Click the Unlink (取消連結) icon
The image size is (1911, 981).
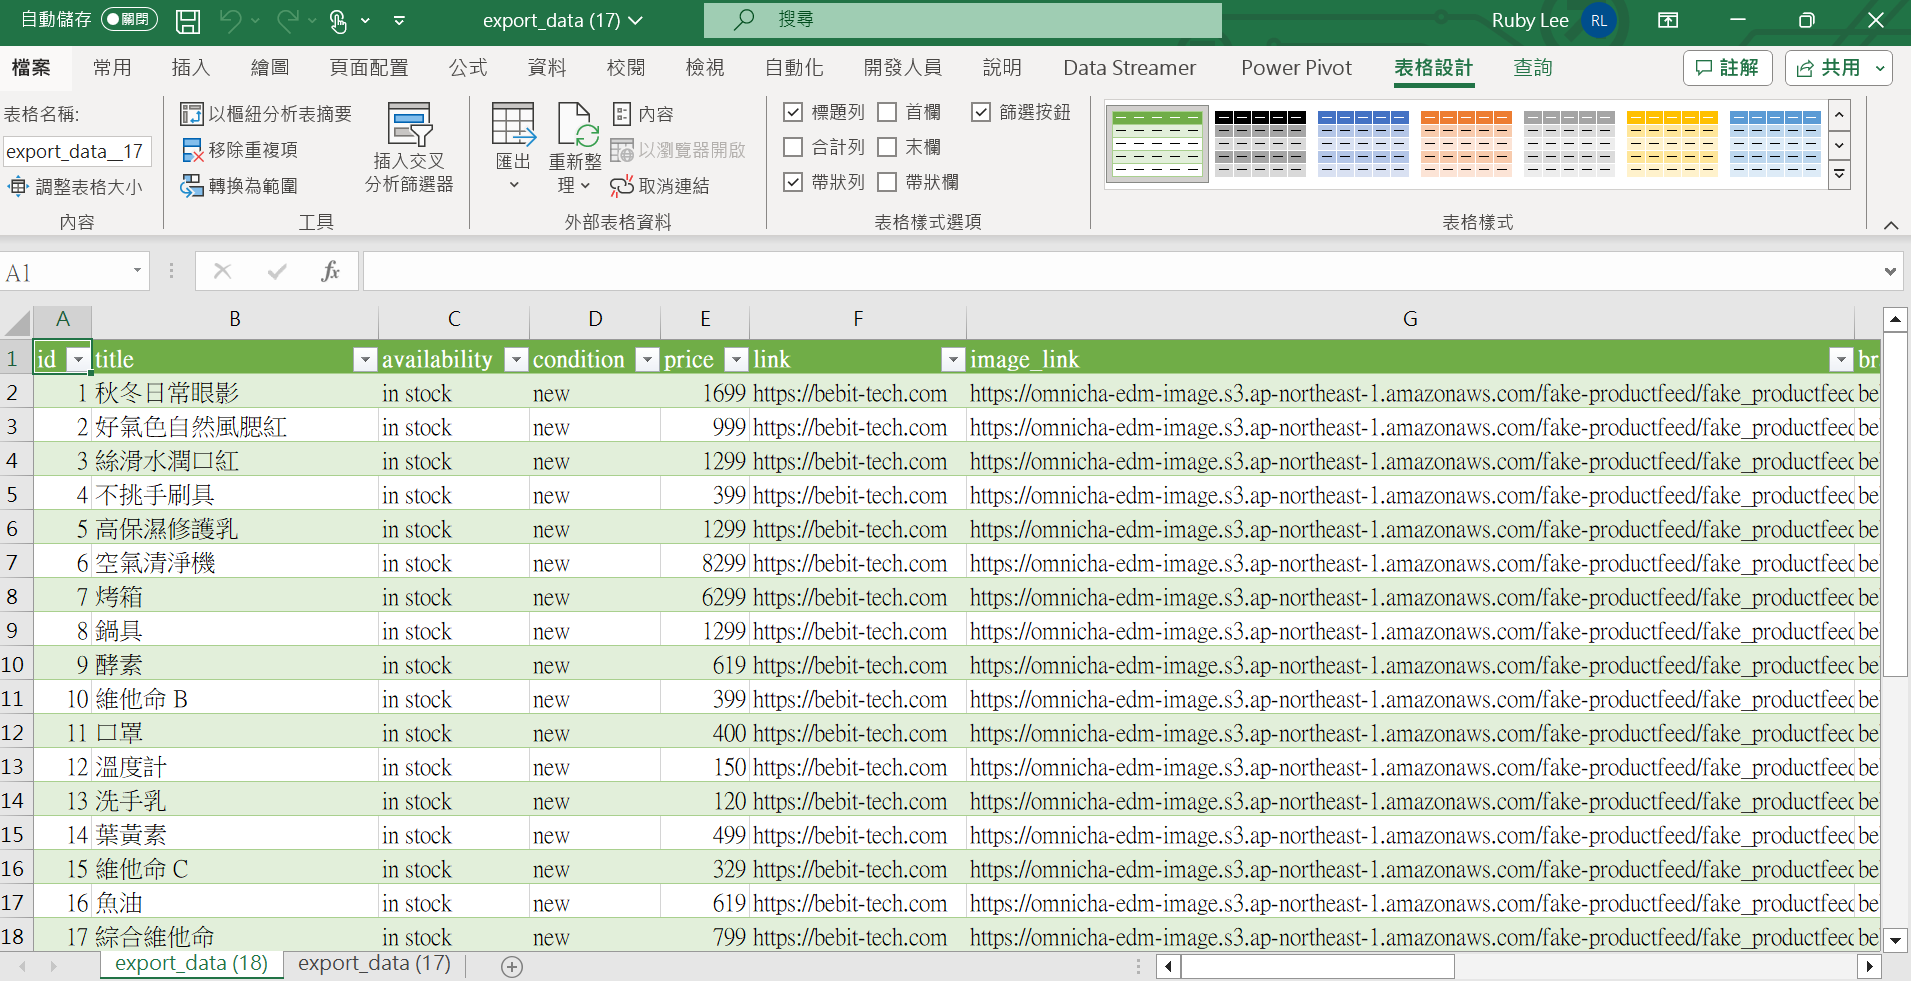(x=622, y=186)
